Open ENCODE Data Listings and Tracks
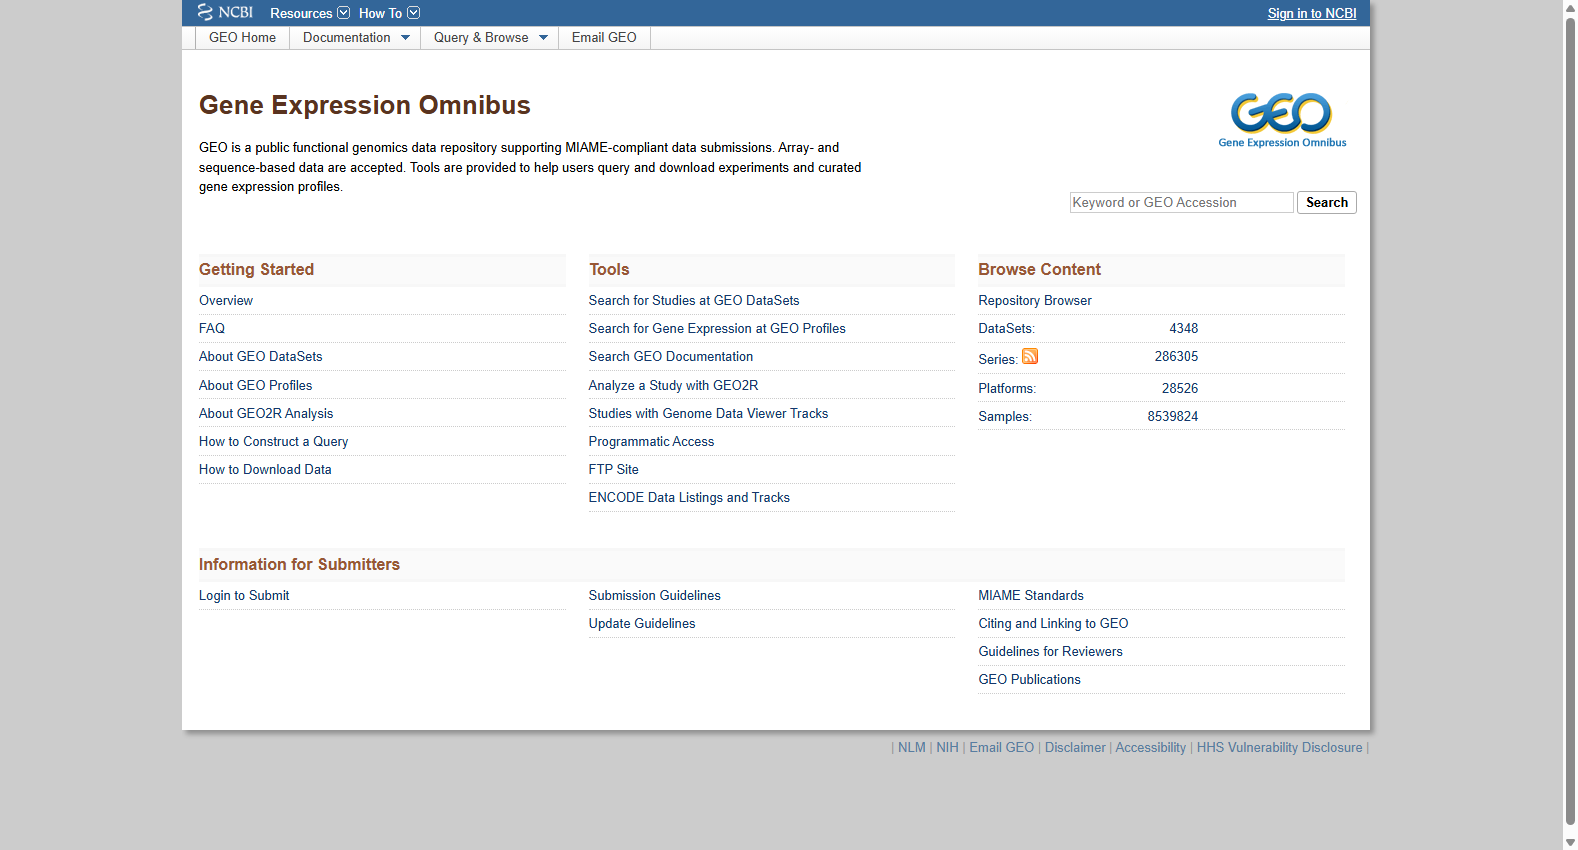Image resolution: width=1578 pixels, height=850 pixels. [x=689, y=497]
